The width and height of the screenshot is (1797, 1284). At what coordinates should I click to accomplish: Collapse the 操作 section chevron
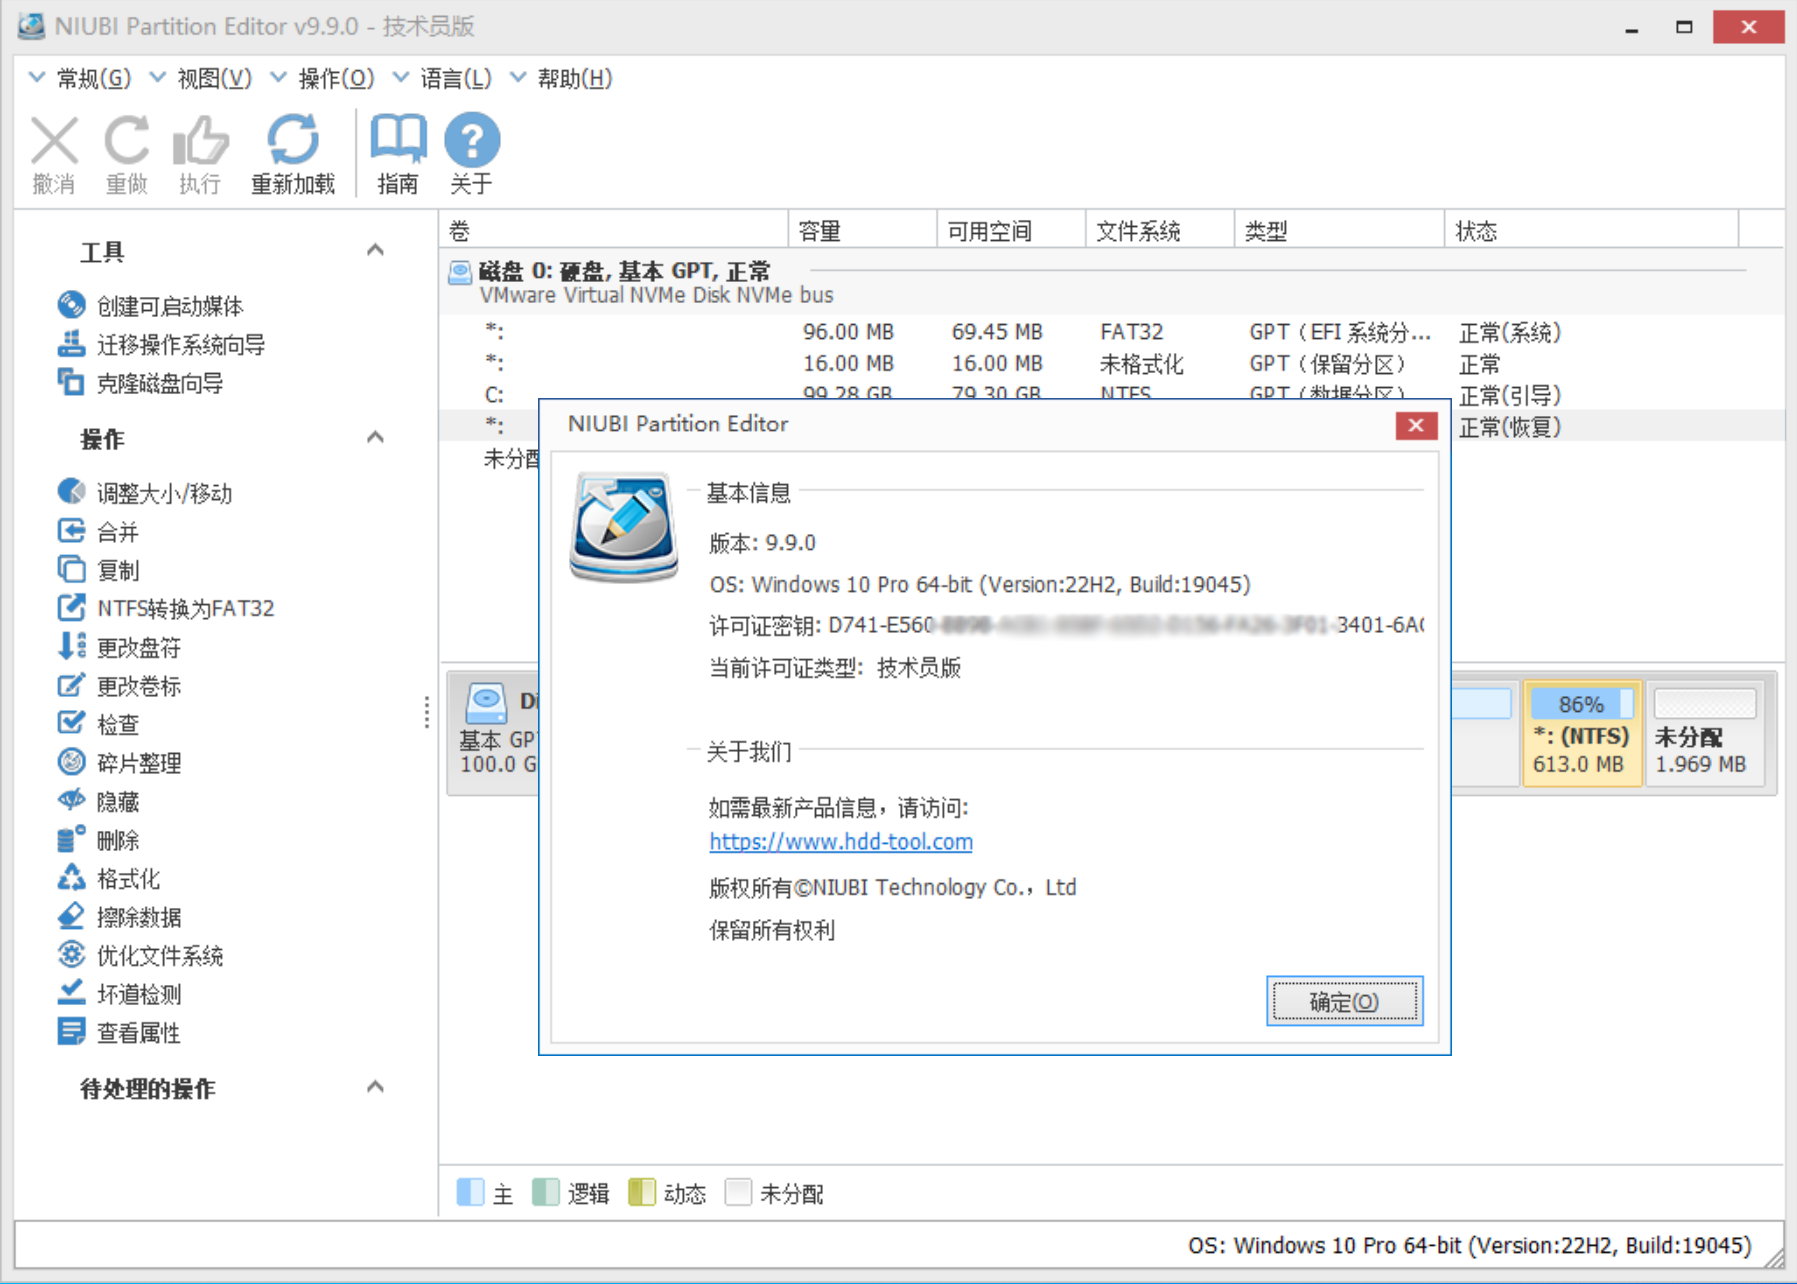[376, 437]
